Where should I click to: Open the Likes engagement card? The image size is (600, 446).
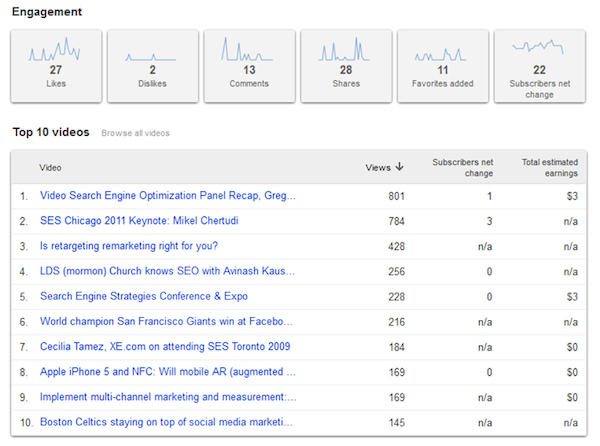(x=56, y=66)
